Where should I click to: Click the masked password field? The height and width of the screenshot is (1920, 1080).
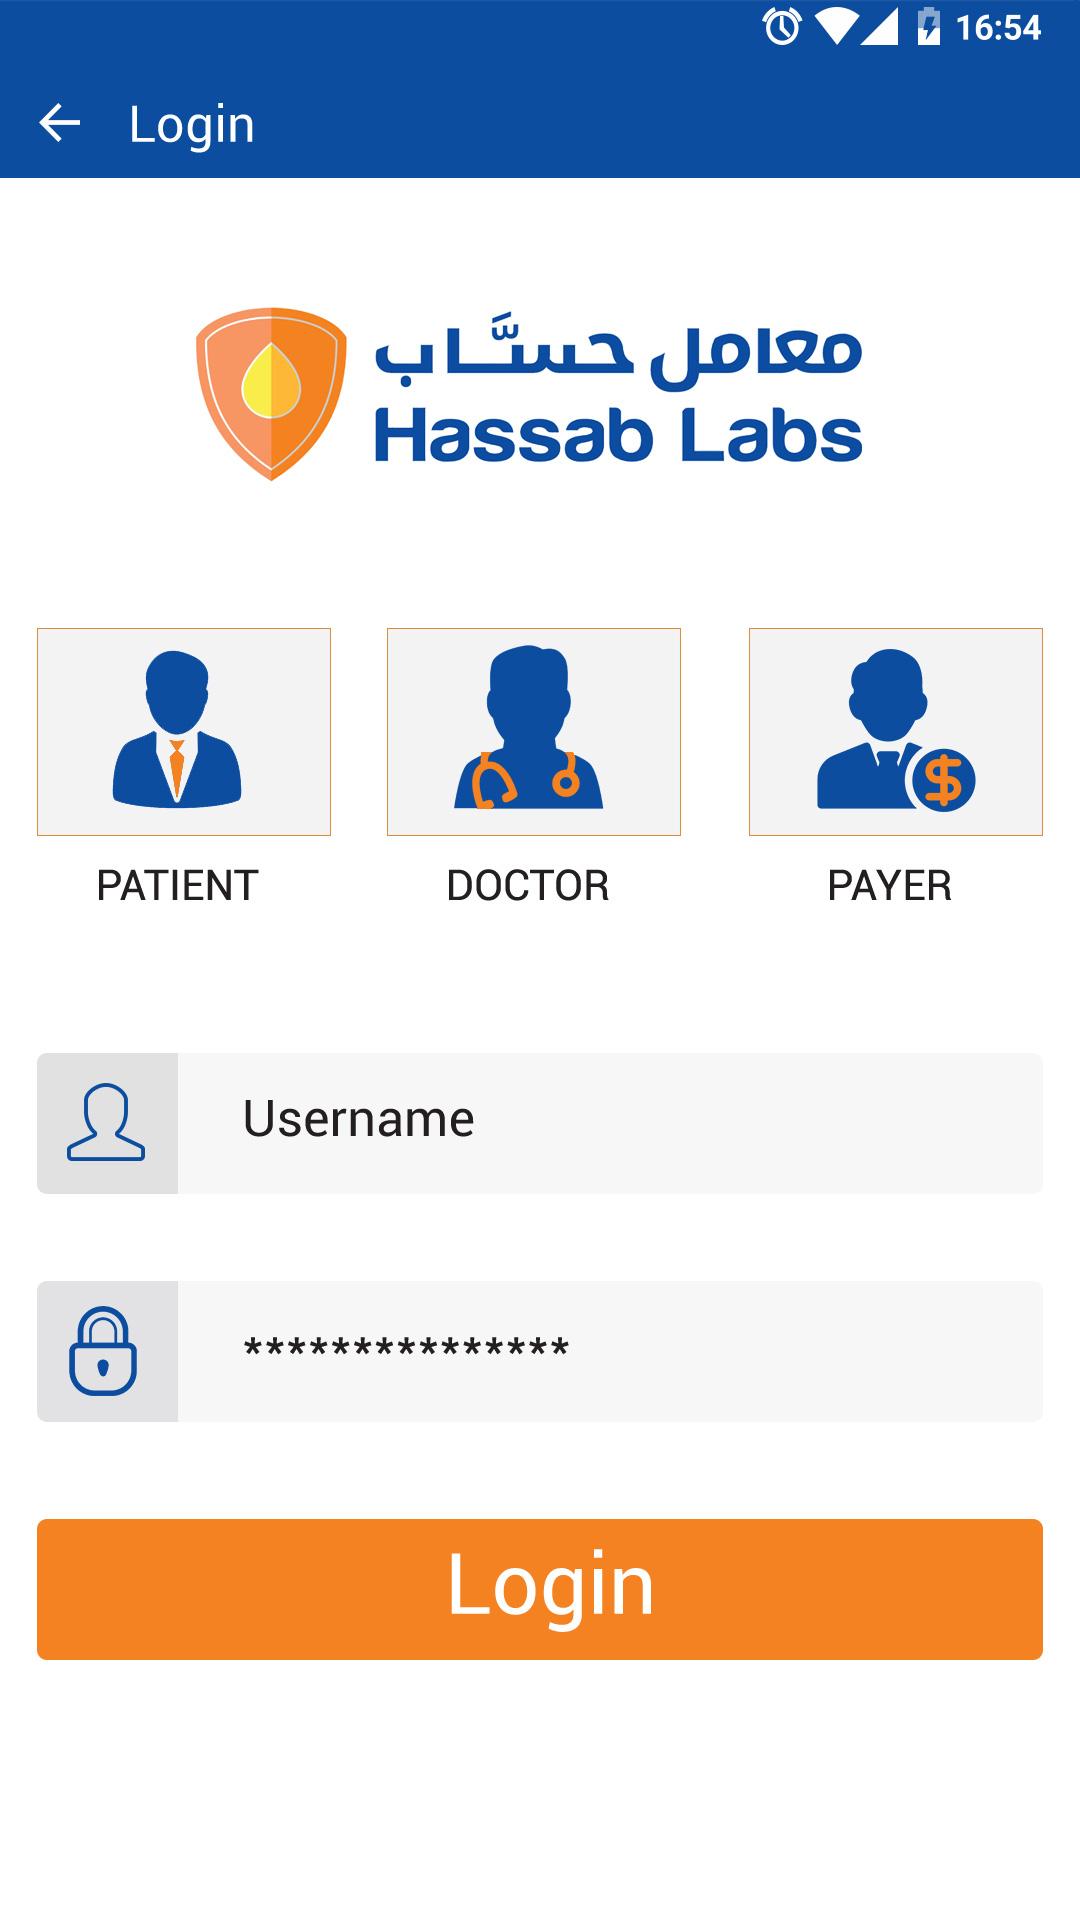point(600,1351)
